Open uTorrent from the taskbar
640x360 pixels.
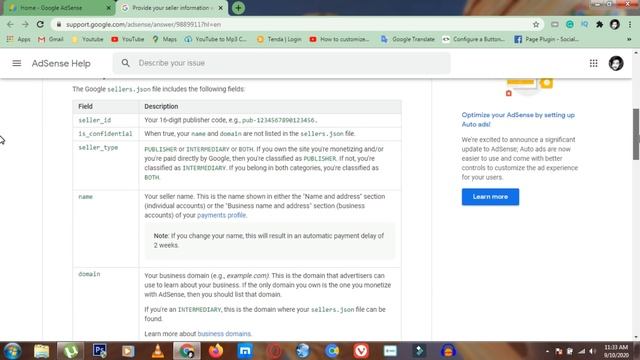coord(70,351)
